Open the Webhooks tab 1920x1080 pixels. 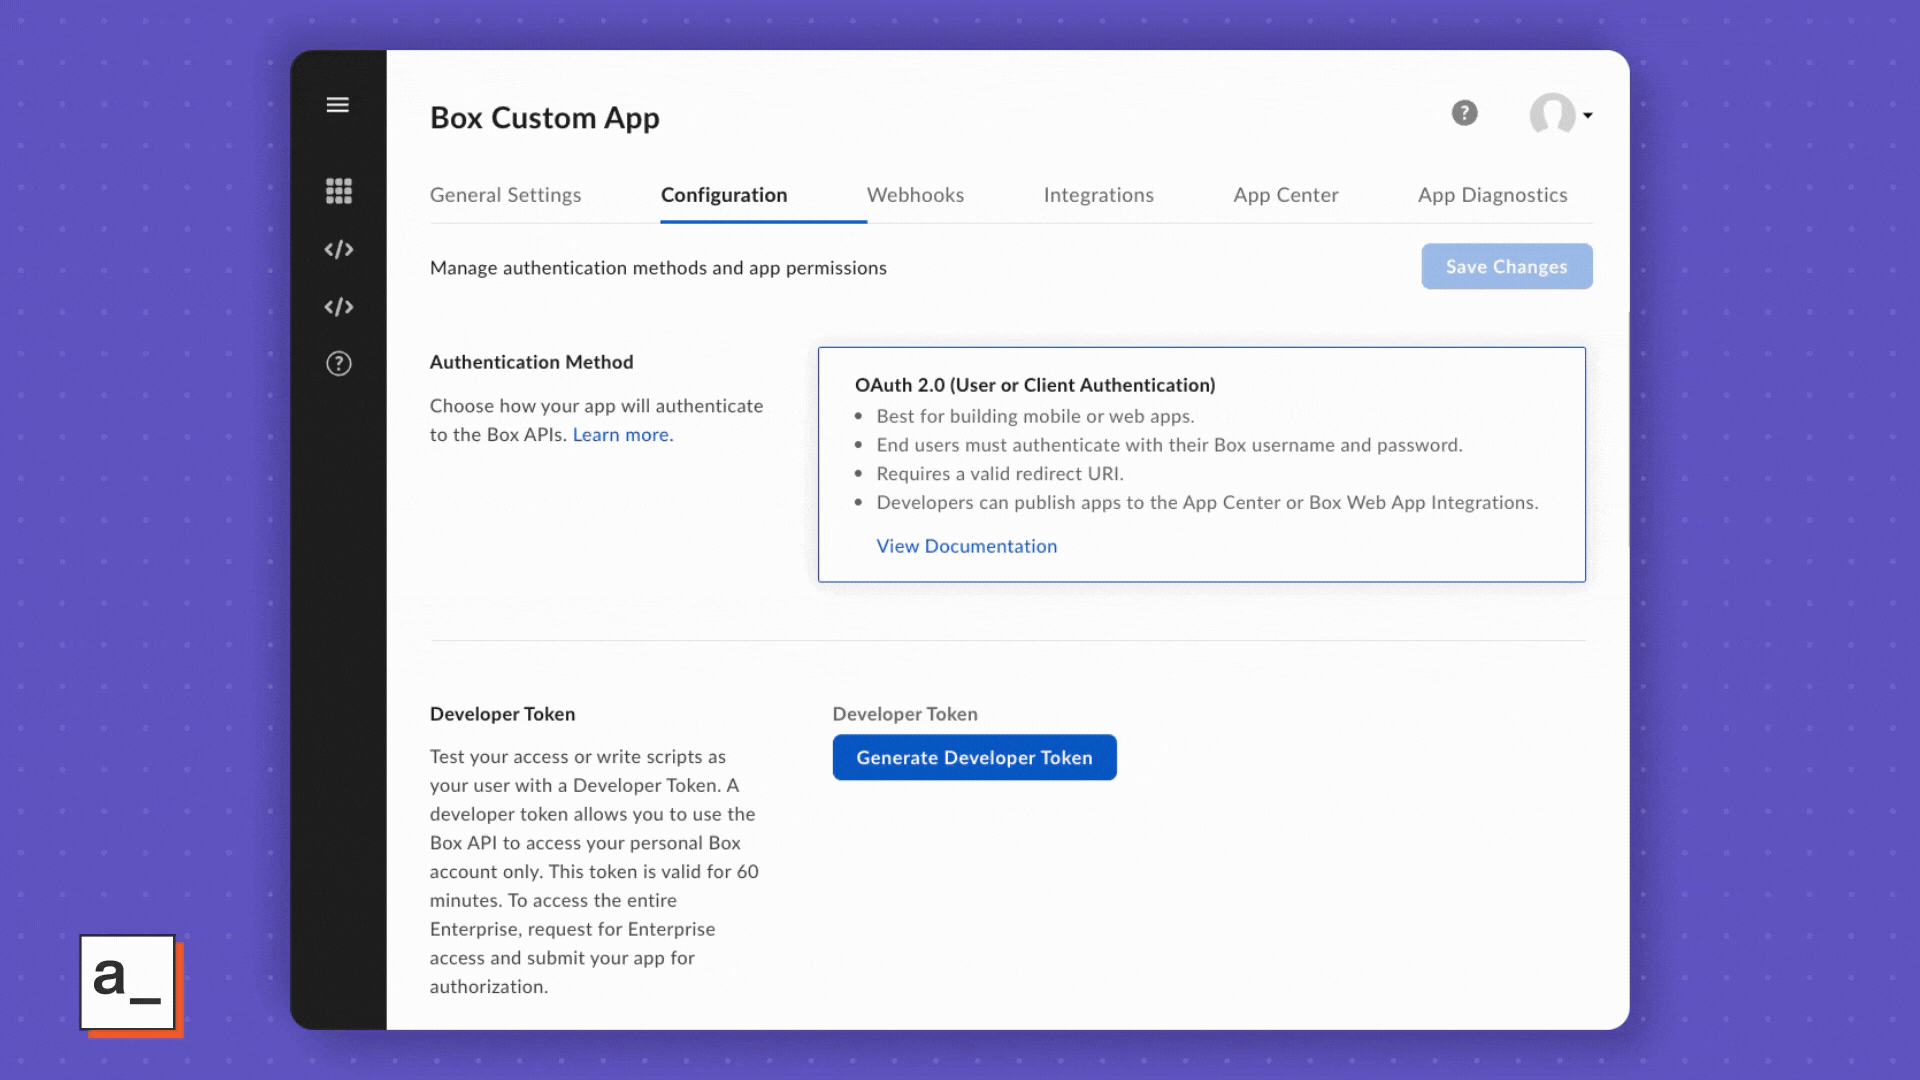click(x=915, y=195)
